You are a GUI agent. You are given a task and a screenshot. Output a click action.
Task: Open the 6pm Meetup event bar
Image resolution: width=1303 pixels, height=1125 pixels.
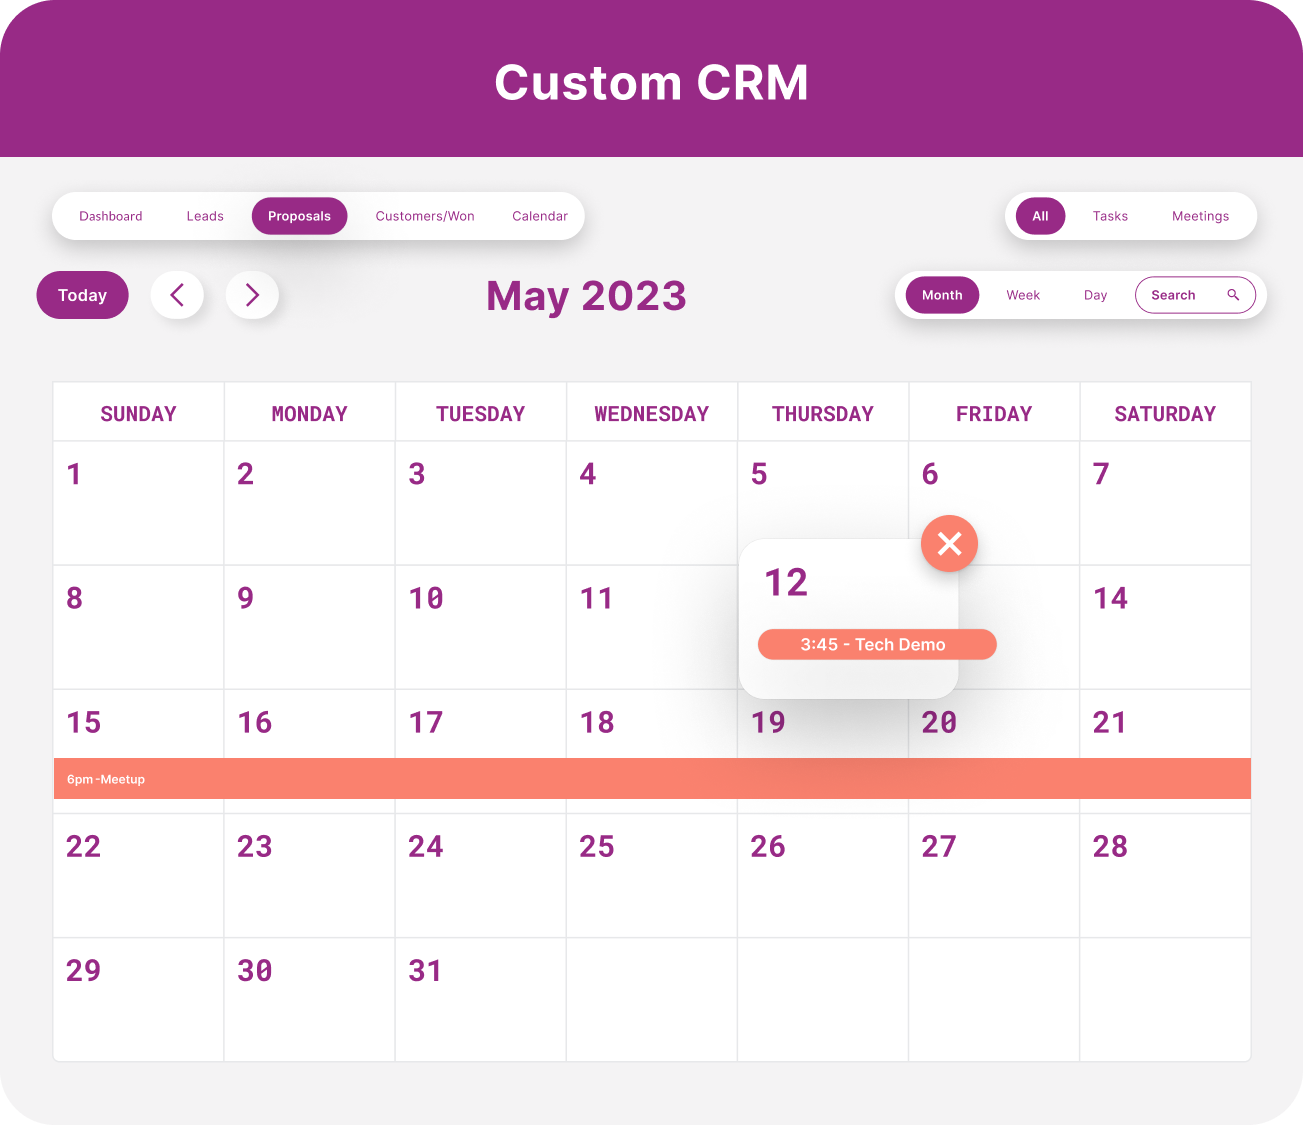pos(651,779)
